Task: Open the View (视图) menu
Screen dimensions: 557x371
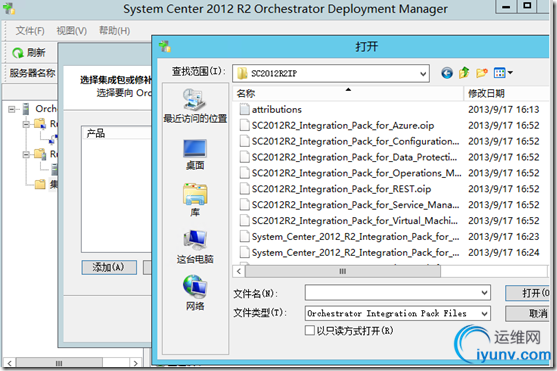Action: 71,31
